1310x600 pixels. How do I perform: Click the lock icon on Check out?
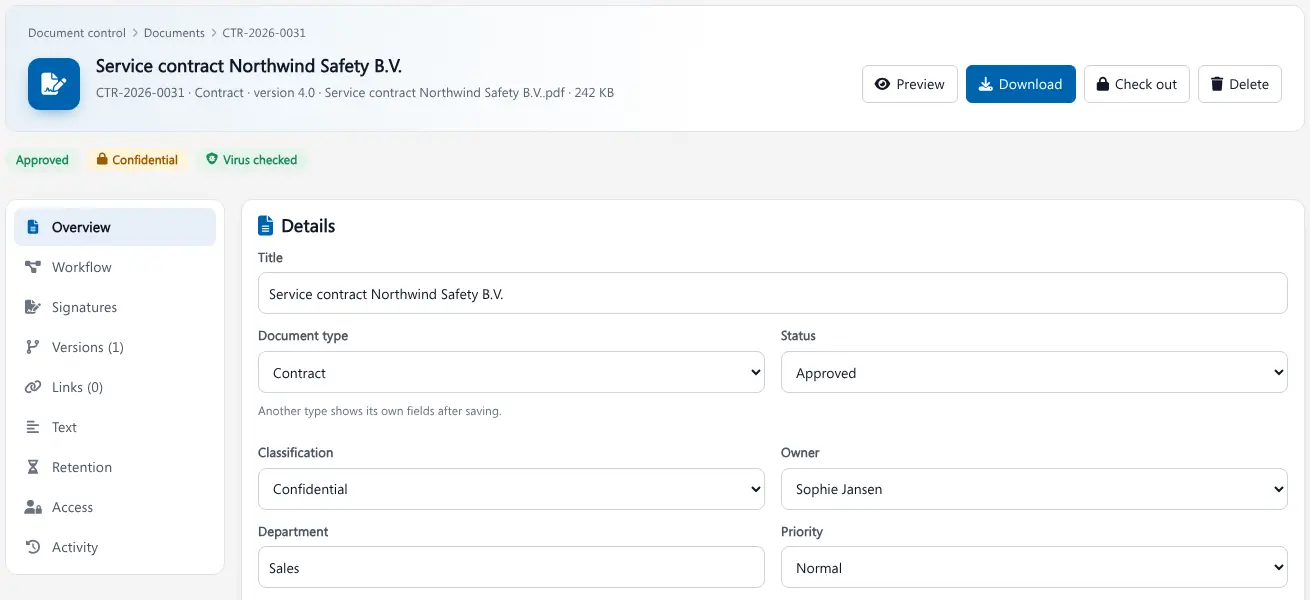1102,84
